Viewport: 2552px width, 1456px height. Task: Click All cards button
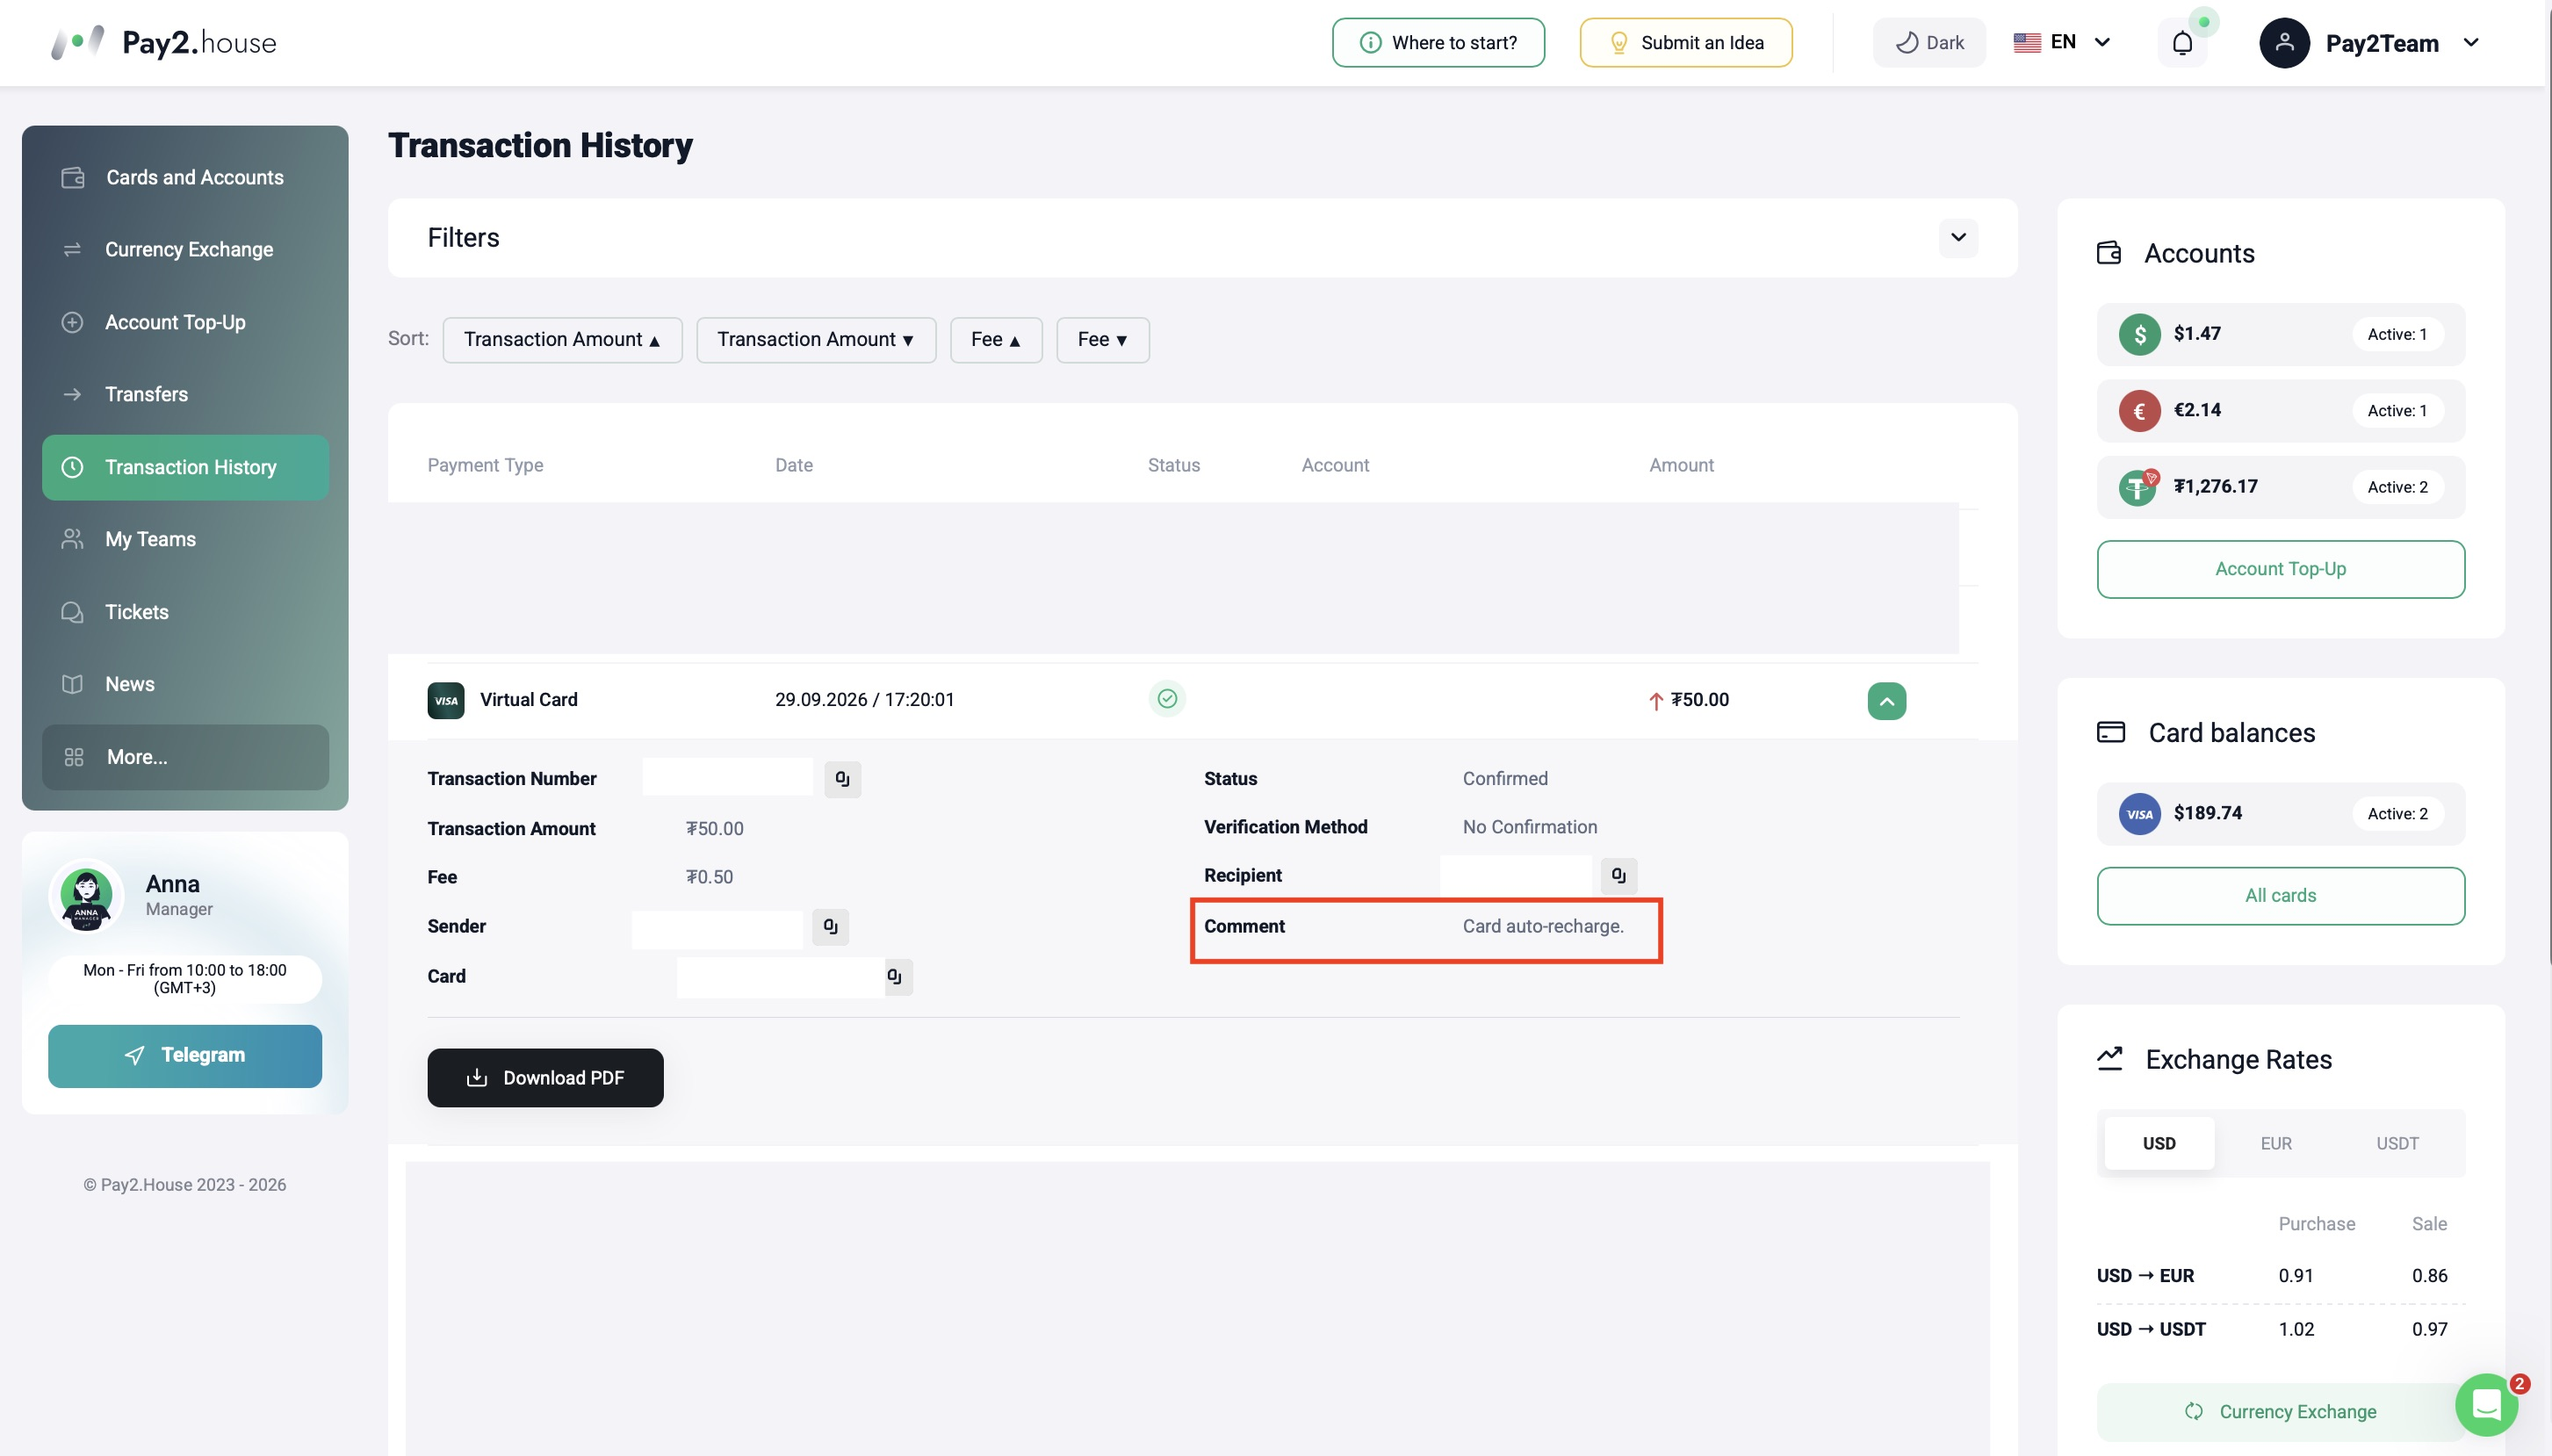click(x=2280, y=896)
